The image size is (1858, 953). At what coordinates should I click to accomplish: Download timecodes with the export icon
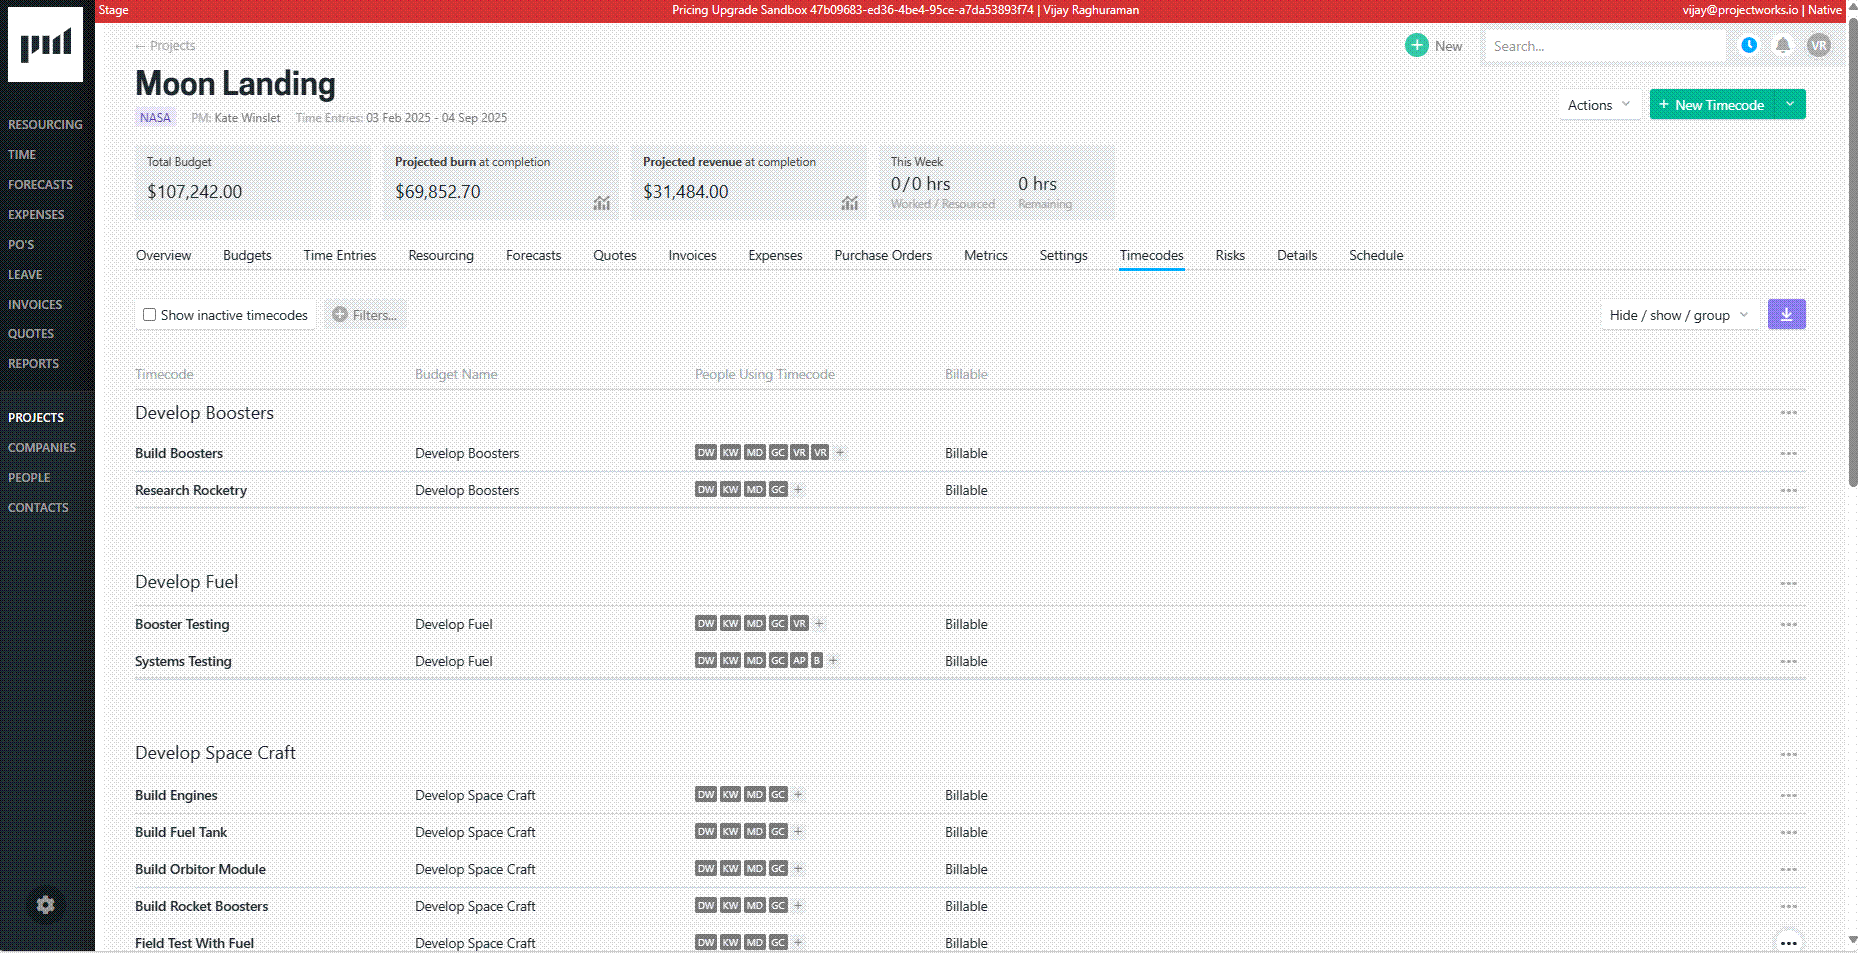click(x=1786, y=314)
